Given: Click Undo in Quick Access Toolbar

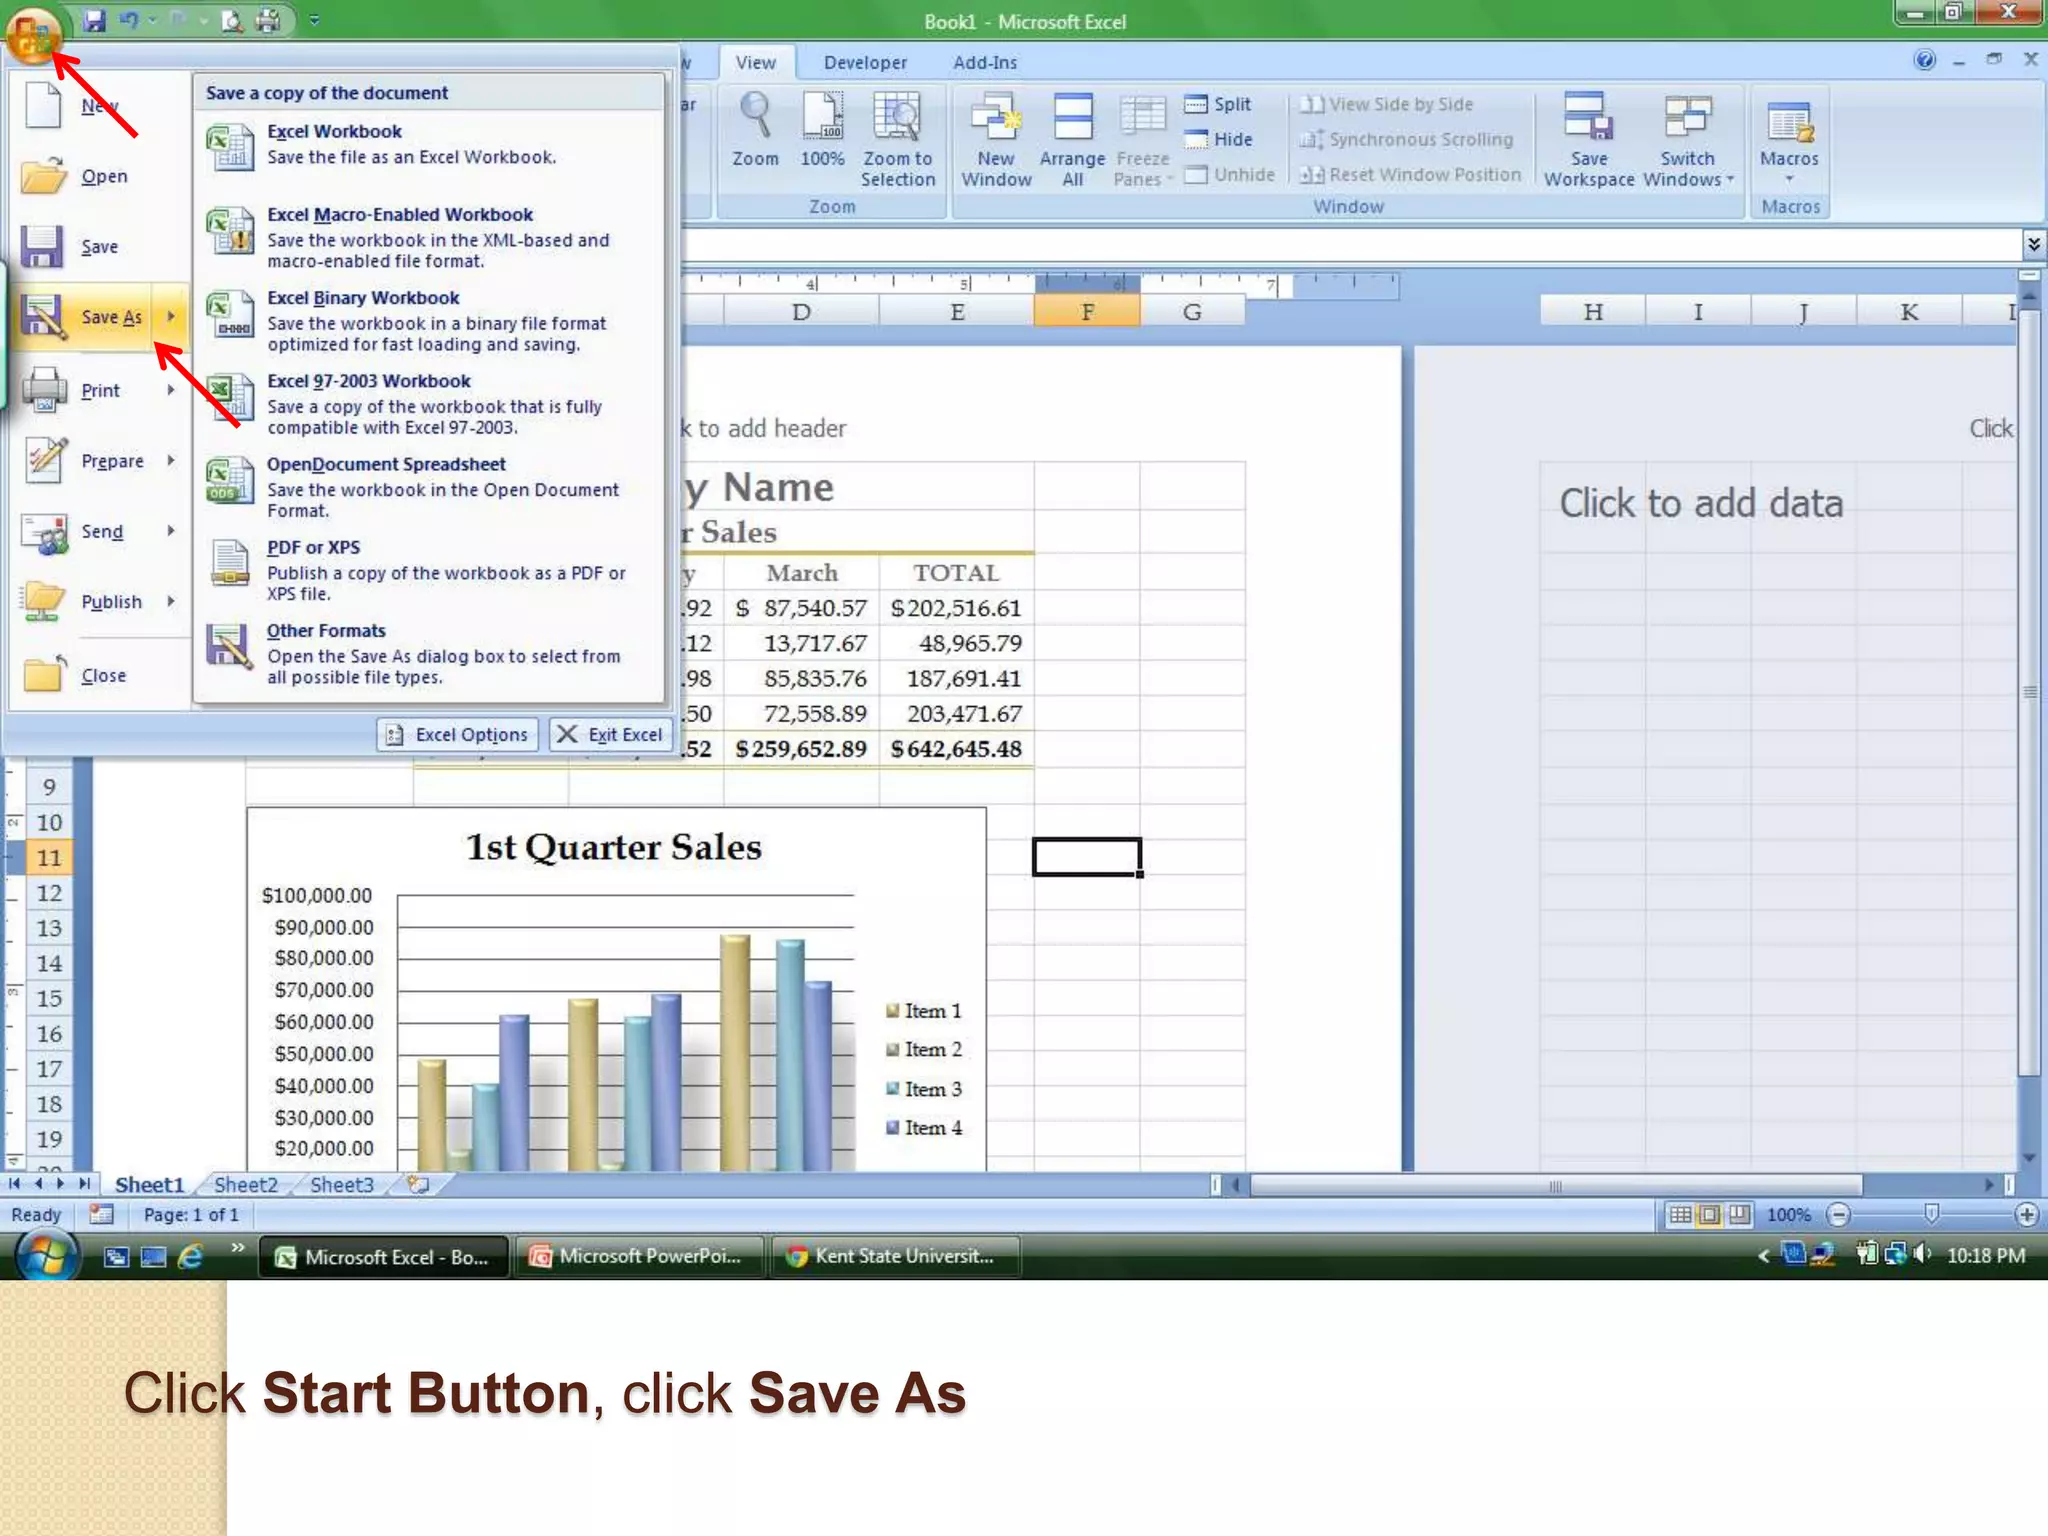Looking at the screenshot, I should pos(130,20).
